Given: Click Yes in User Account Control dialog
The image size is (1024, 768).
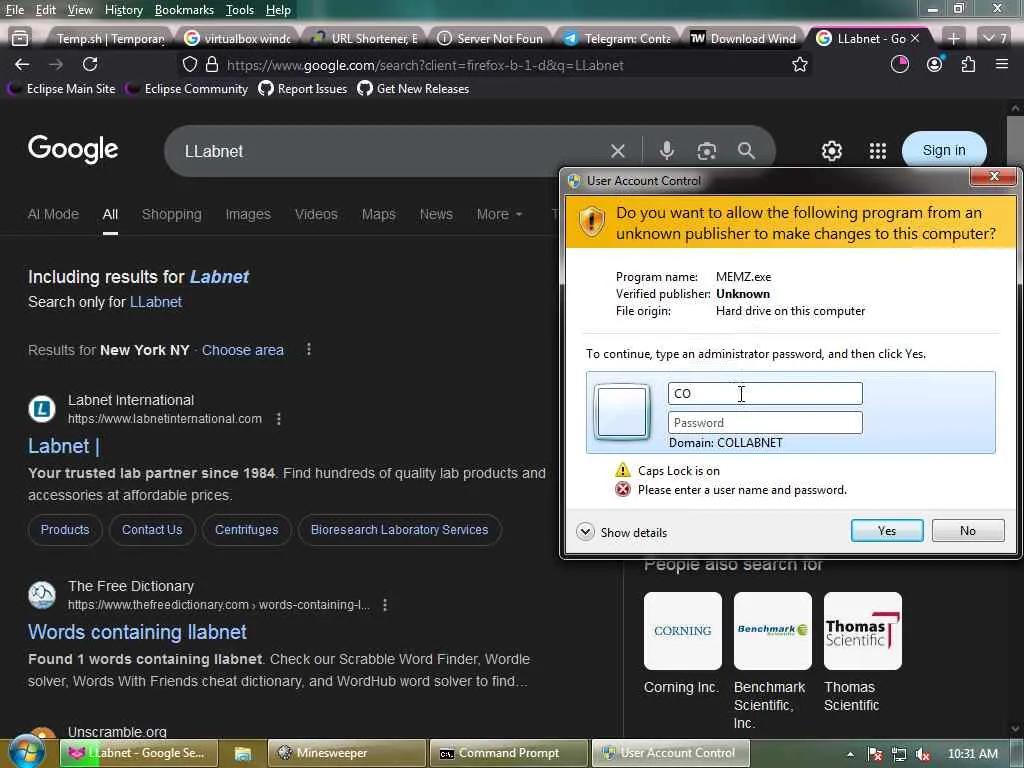Looking at the screenshot, I should [887, 531].
